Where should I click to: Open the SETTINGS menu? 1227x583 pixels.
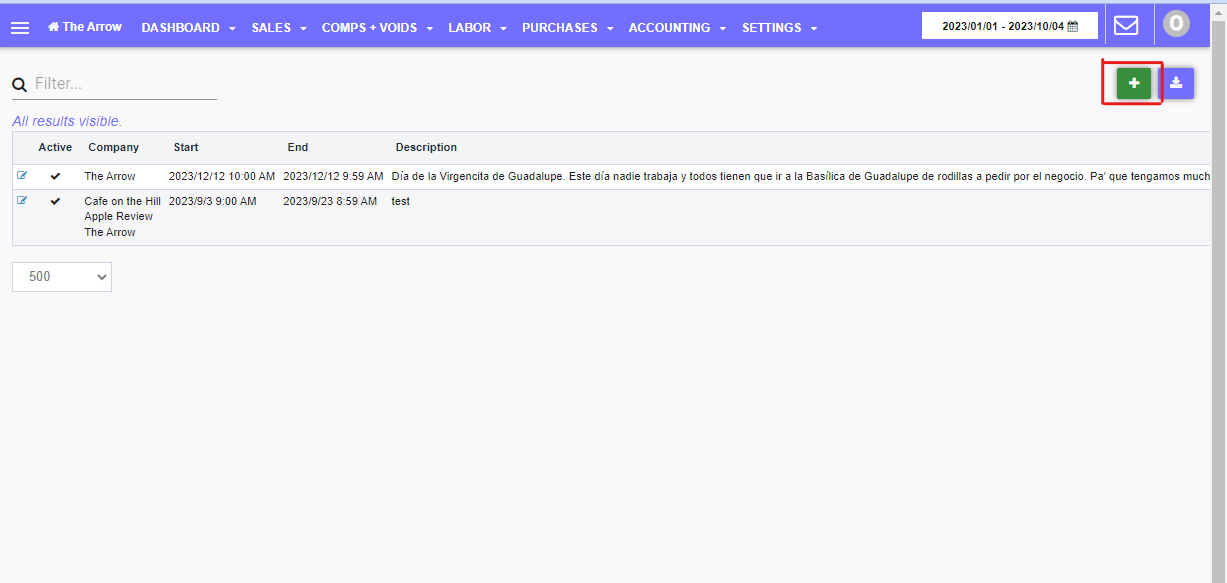(780, 28)
